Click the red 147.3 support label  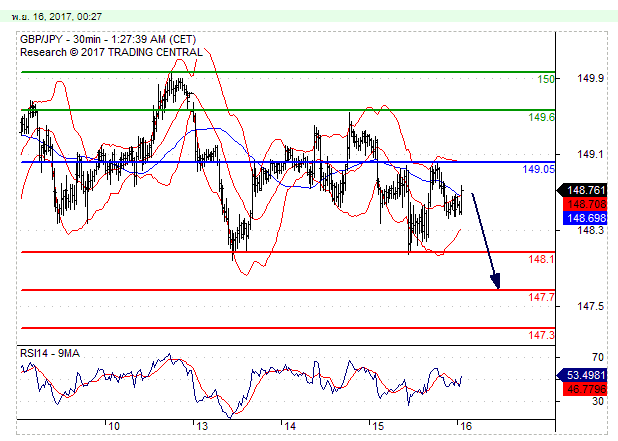pyautogui.click(x=541, y=335)
